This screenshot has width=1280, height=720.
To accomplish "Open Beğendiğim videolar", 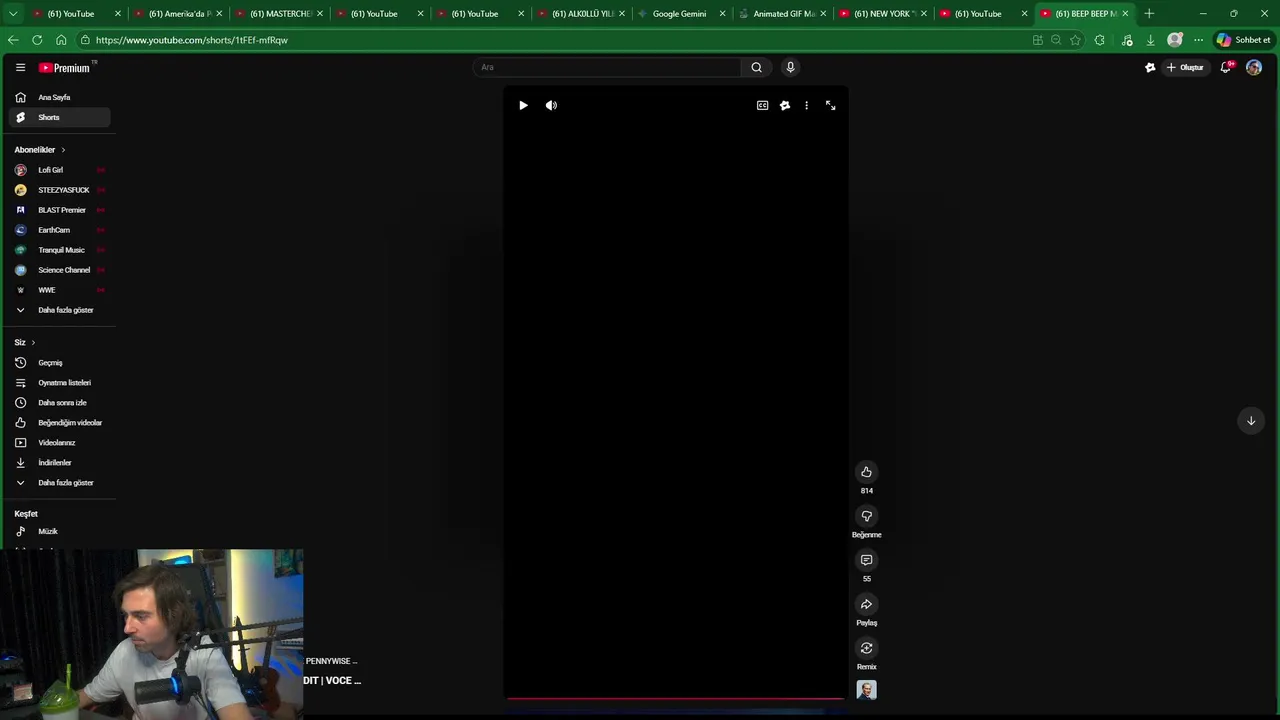I will [60, 423].
